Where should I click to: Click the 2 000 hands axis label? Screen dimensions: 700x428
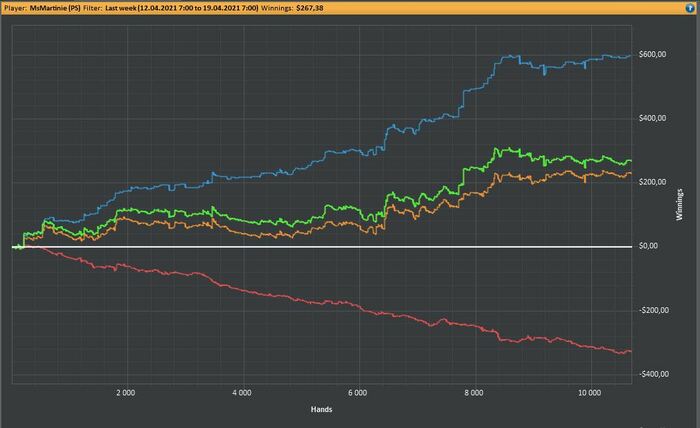[x=125, y=393]
